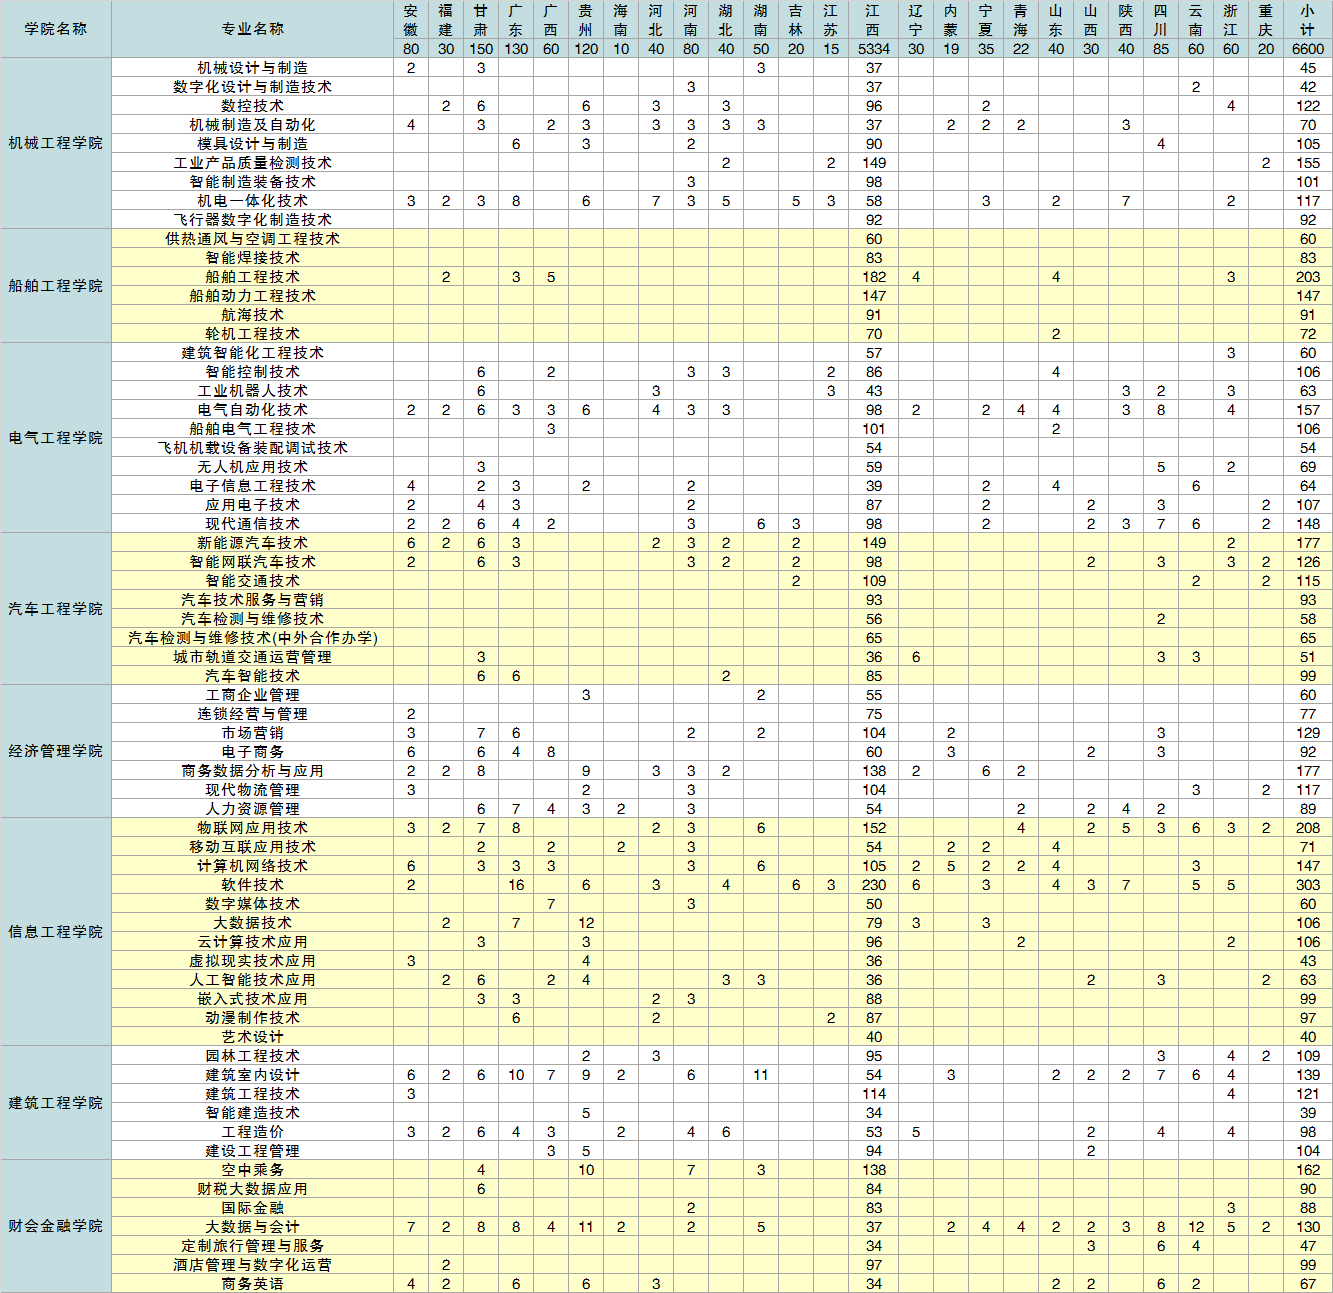
Task: Click the 财会金融学院 cell
Action: (56, 1226)
